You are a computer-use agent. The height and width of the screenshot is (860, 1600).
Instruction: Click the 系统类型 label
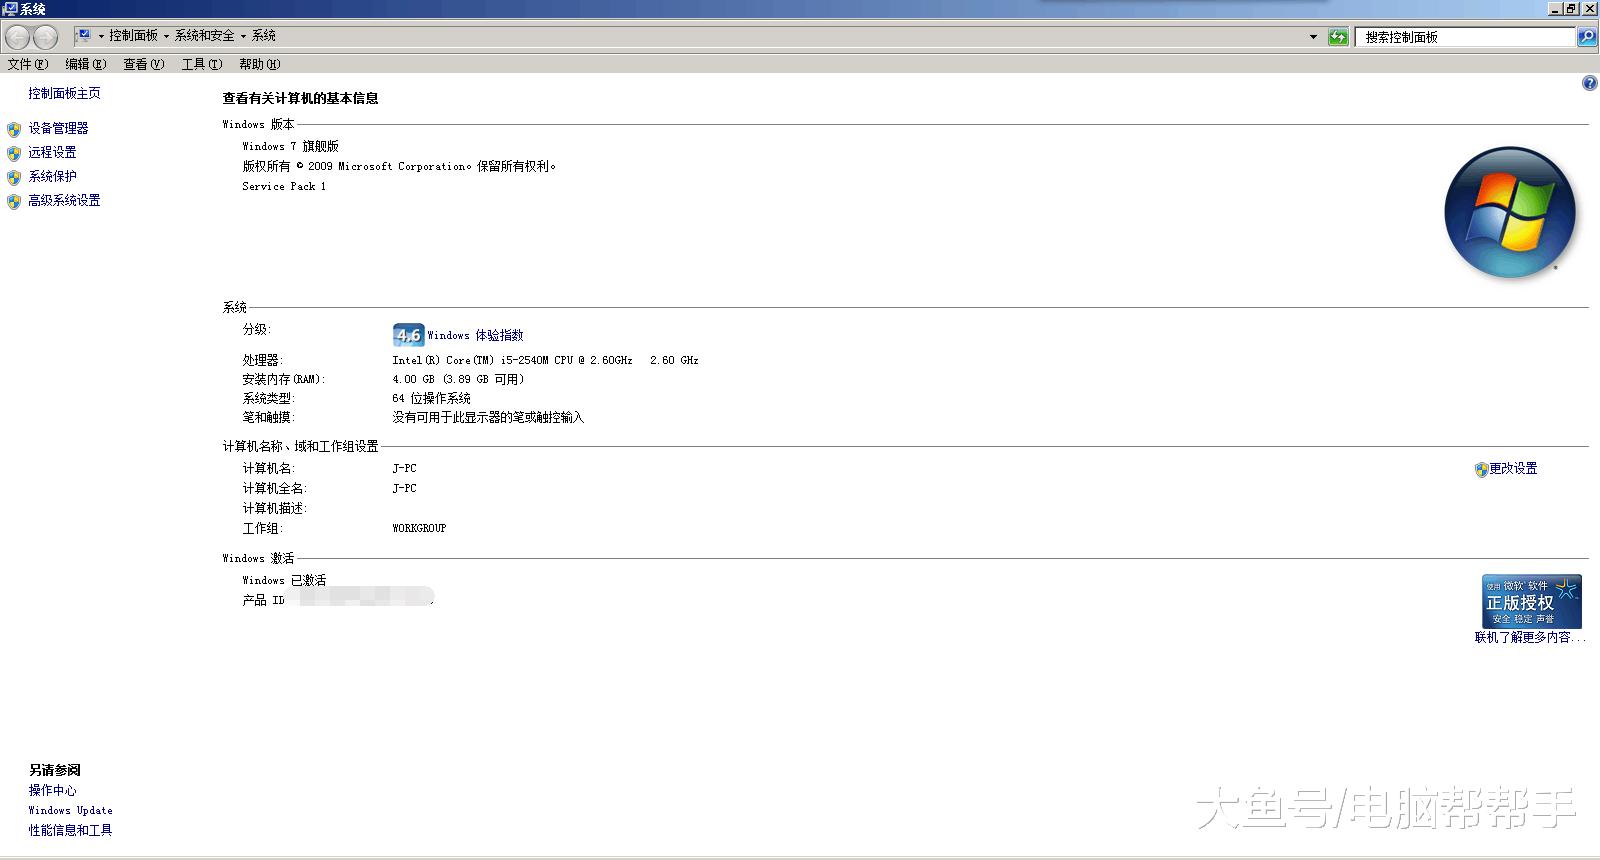point(269,398)
